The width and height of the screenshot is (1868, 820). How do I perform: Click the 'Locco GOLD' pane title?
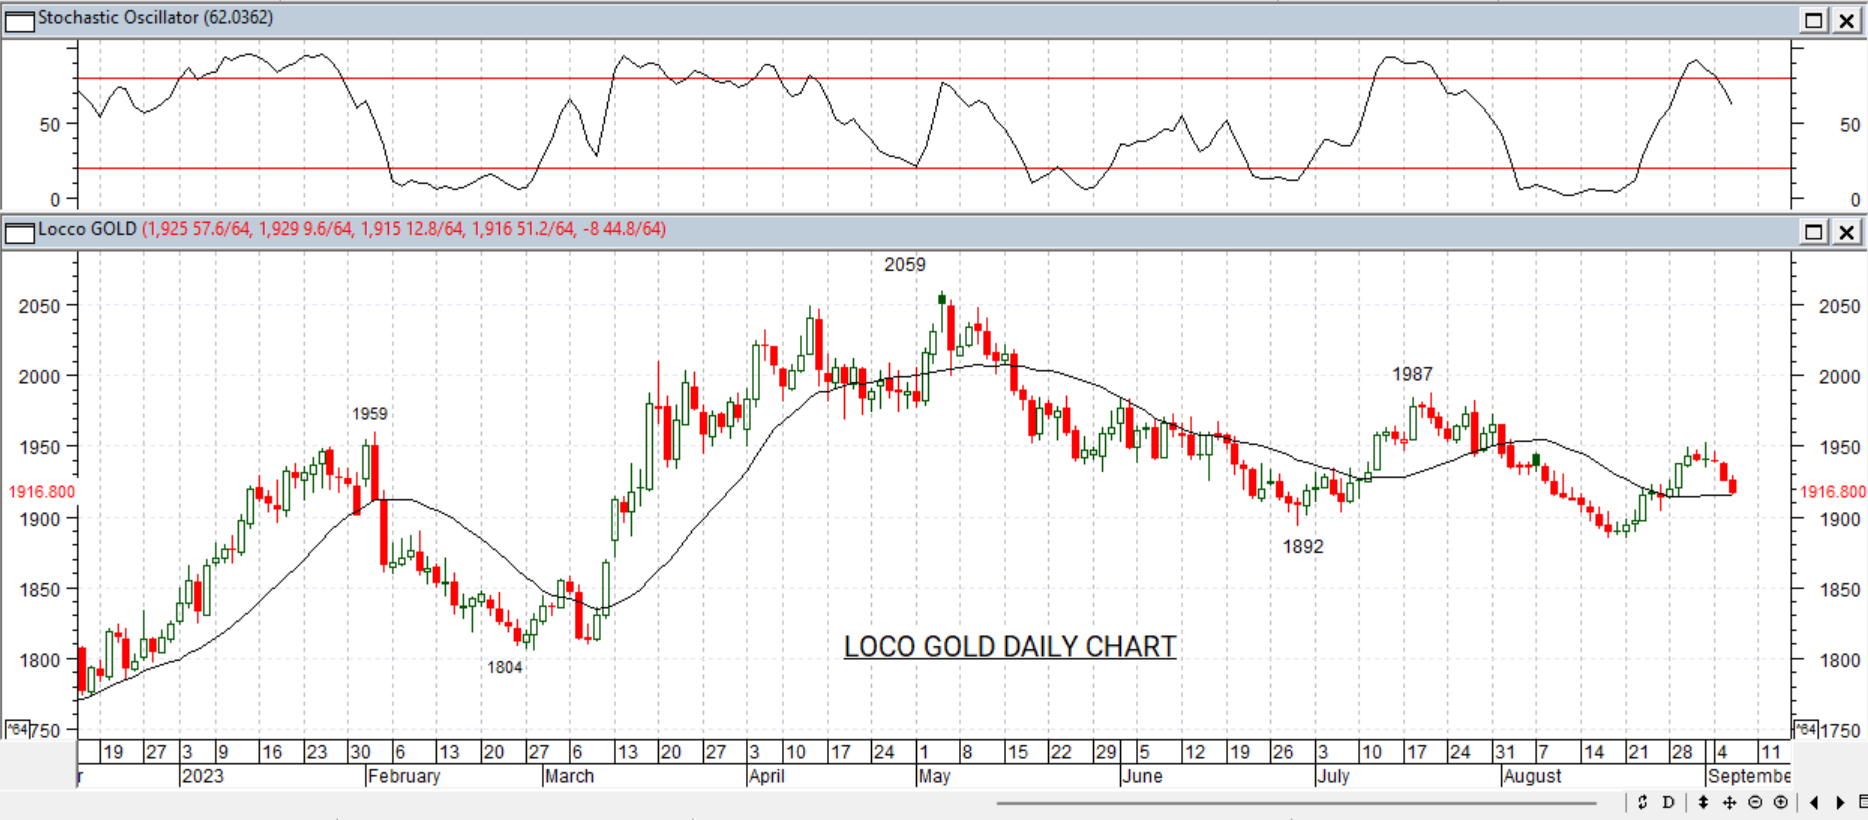pos(87,229)
